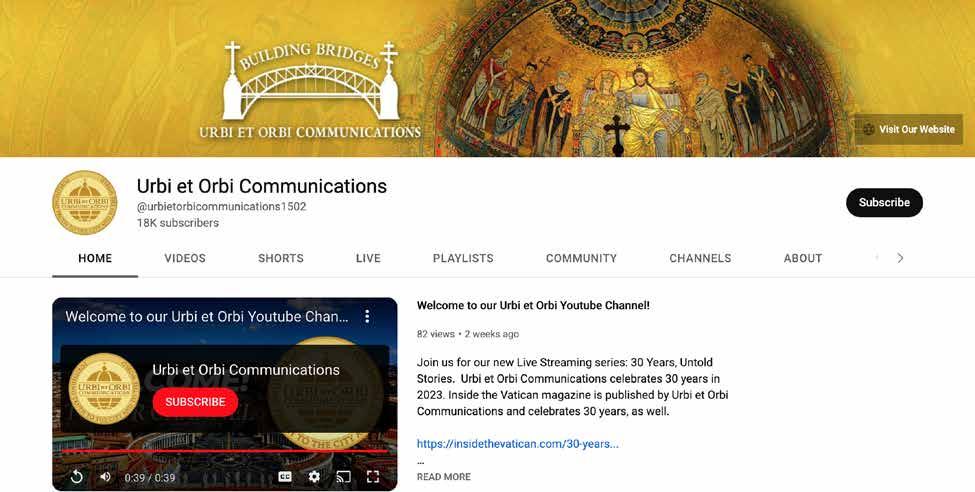Click the red video progress bar
The width and height of the screenshot is (975, 492).
tap(224, 451)
